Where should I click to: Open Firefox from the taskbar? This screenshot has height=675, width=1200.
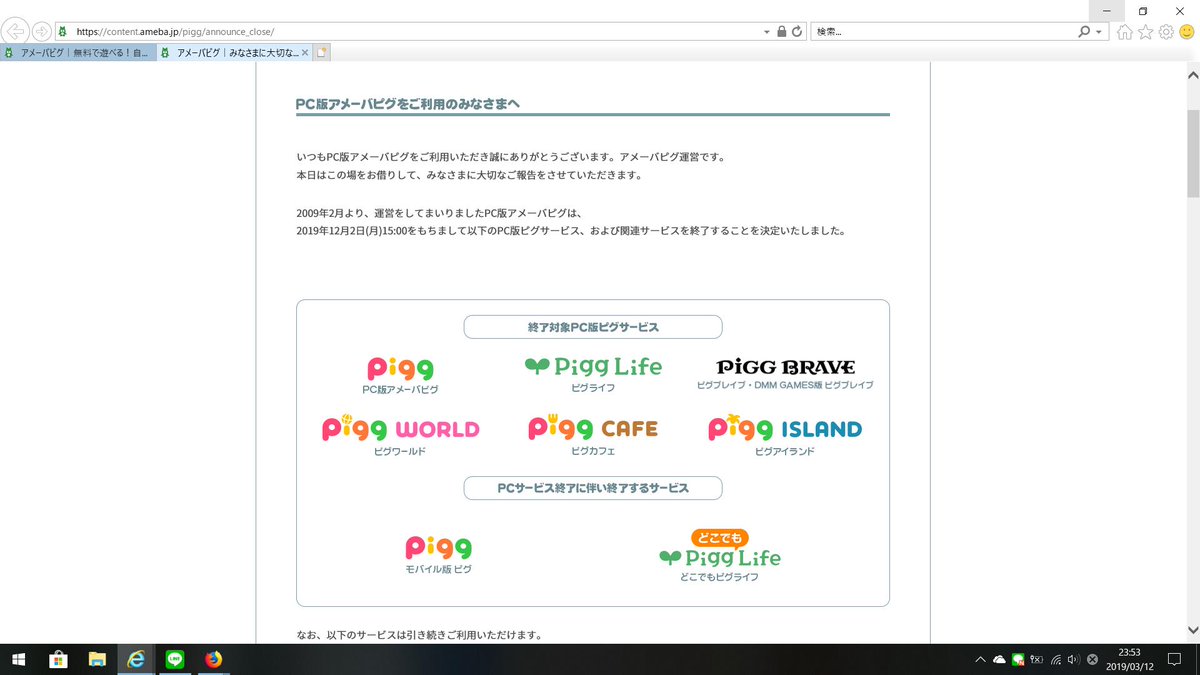coord(213,659)
